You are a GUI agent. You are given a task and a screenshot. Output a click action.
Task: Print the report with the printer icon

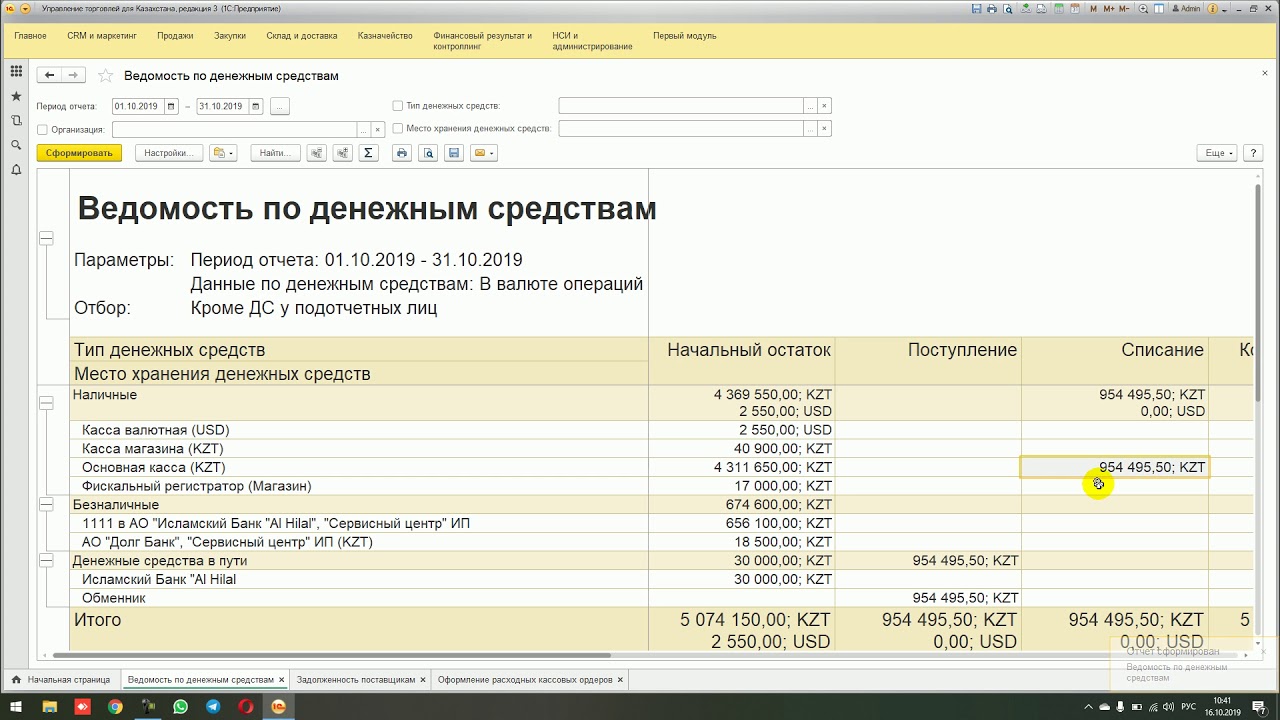coord(402,153)
